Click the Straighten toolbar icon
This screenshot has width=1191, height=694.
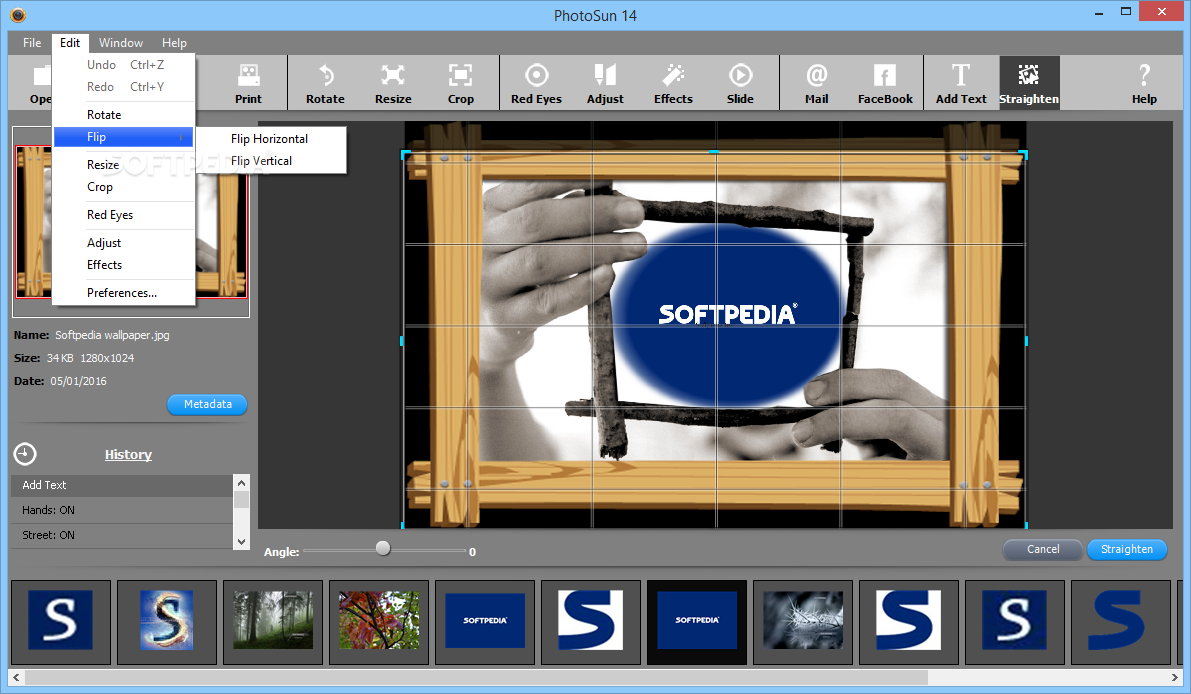click(1029, 84)
